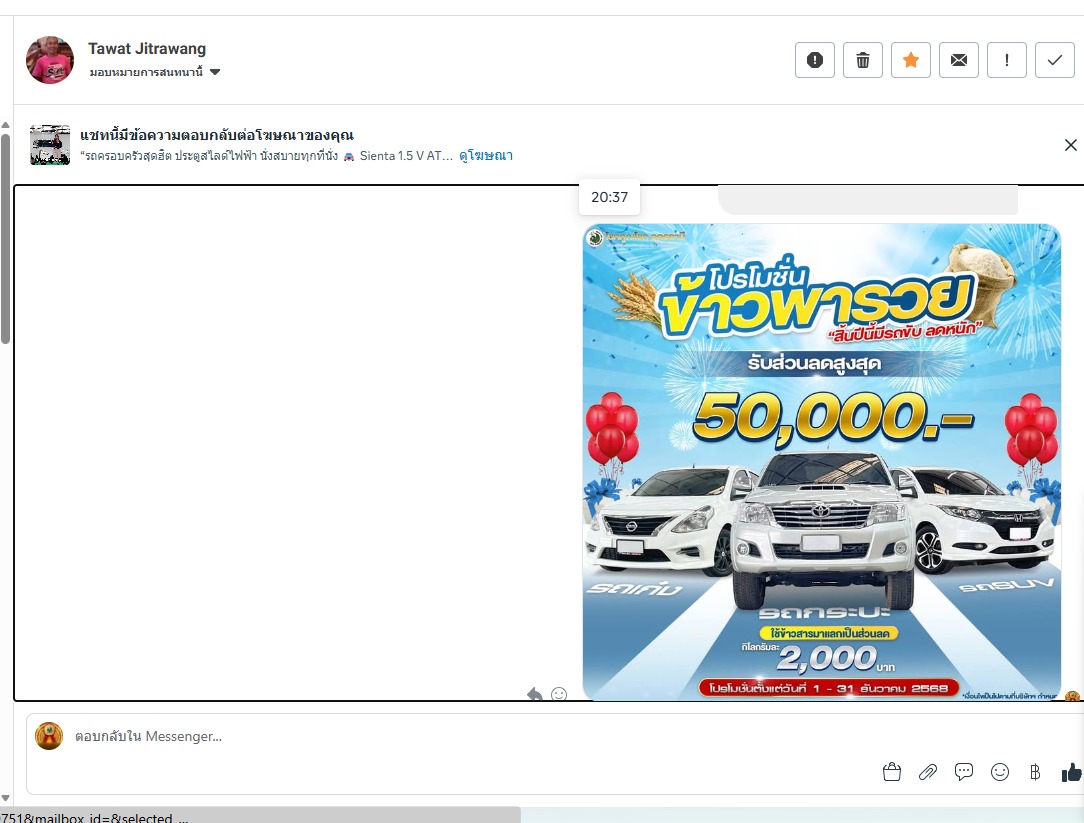The height and width of the screenshot is (823, 1084).
Task: Attach a file with paperclip icon
Action: (928, 772)
